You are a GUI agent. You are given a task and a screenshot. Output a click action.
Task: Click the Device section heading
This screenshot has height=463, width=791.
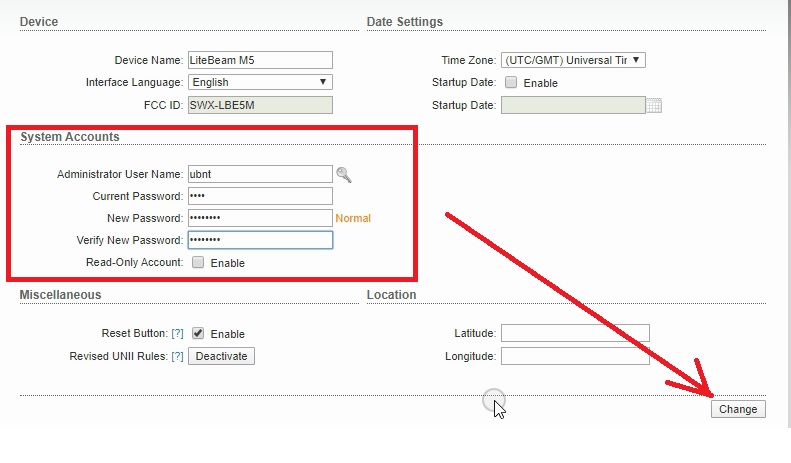[39, 22]
